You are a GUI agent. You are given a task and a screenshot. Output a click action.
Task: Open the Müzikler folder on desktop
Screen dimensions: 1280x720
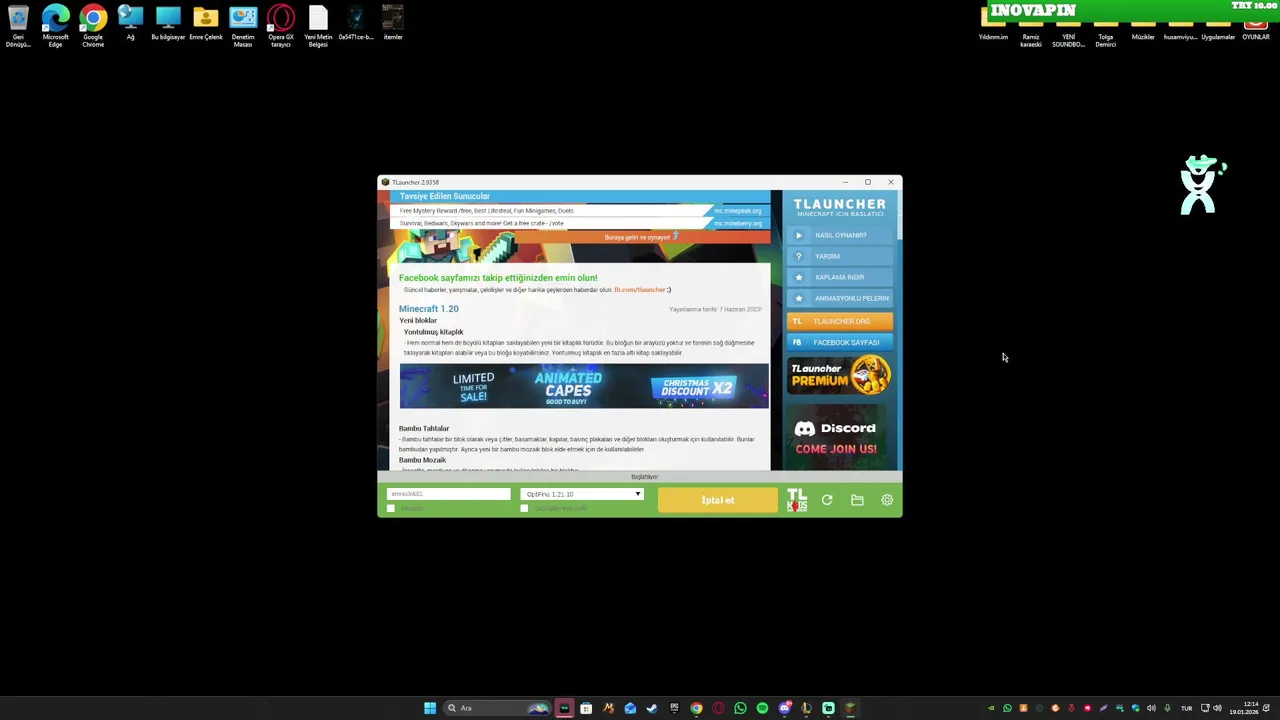tap(1143, 31)
